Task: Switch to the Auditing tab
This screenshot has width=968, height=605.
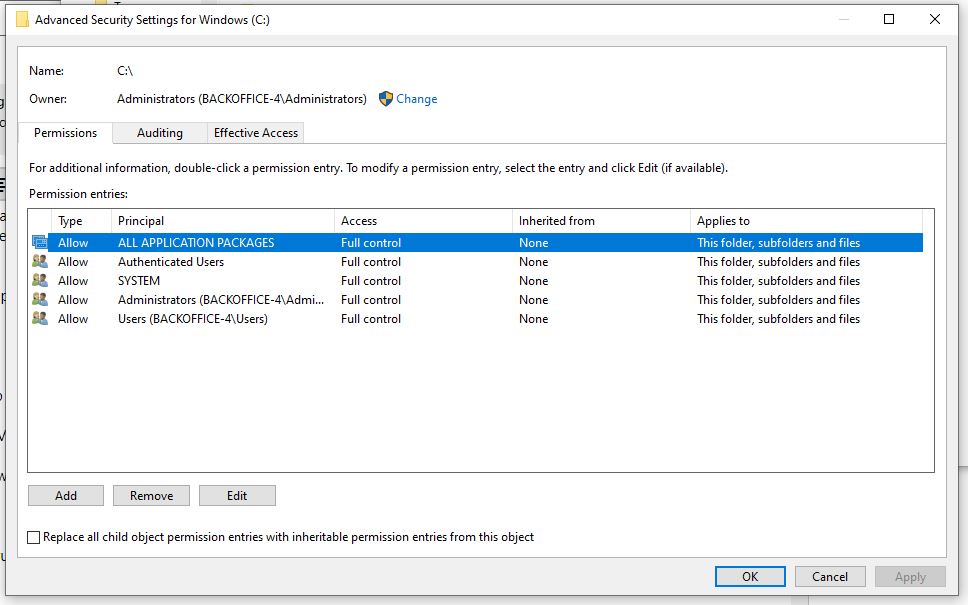Action: (x=160, y=133)
